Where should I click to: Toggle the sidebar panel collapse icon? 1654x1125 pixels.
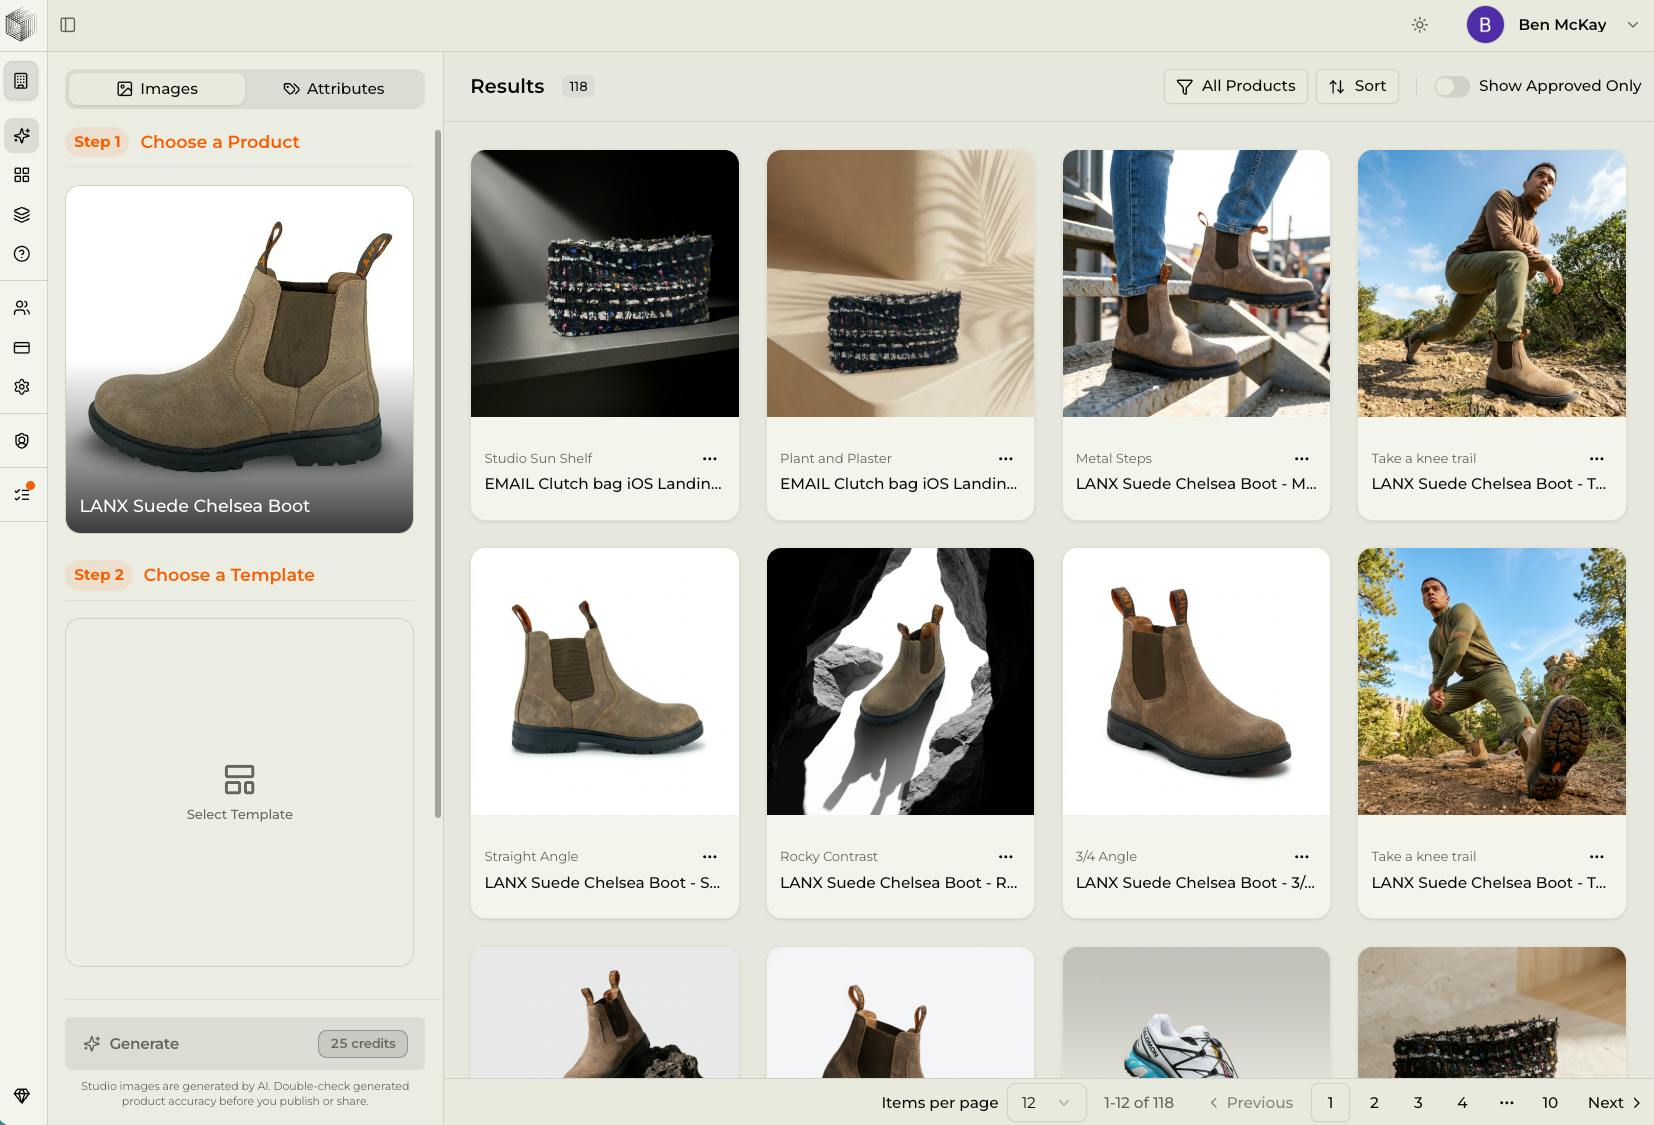[68, 25]
